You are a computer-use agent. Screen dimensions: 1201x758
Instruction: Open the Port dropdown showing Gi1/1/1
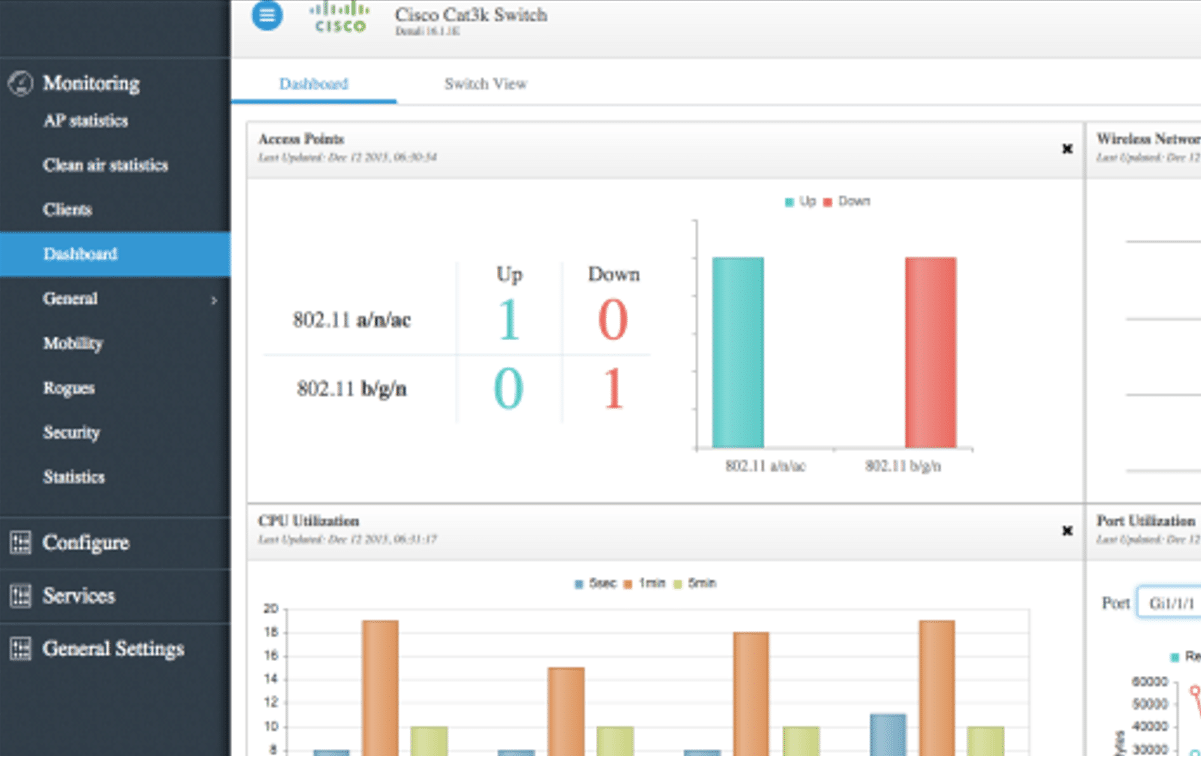[1169, 603]
